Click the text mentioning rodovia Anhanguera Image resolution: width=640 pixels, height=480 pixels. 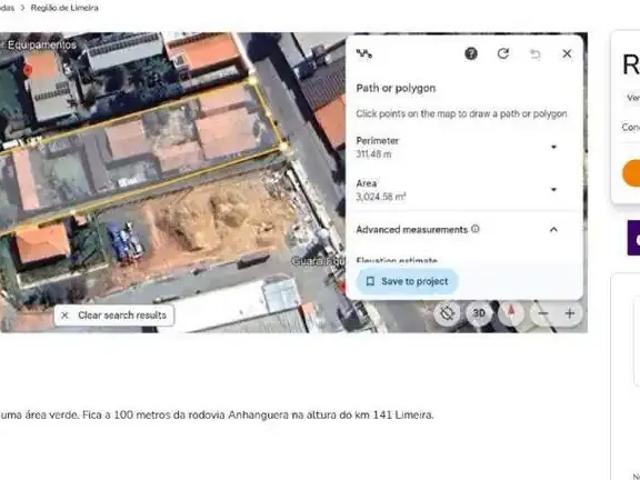pos(217,415)
